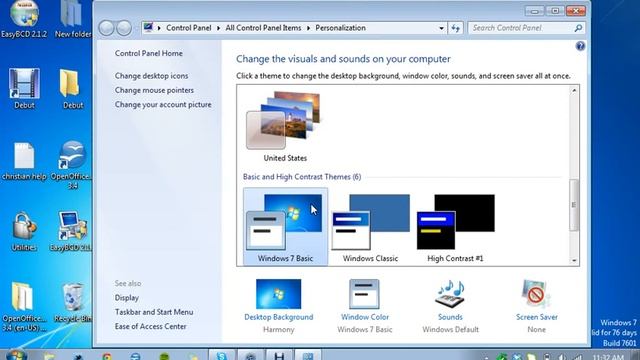Refresh the Control Panel address bar
This screenshot has width=640, height=360.
click(456, 28)
